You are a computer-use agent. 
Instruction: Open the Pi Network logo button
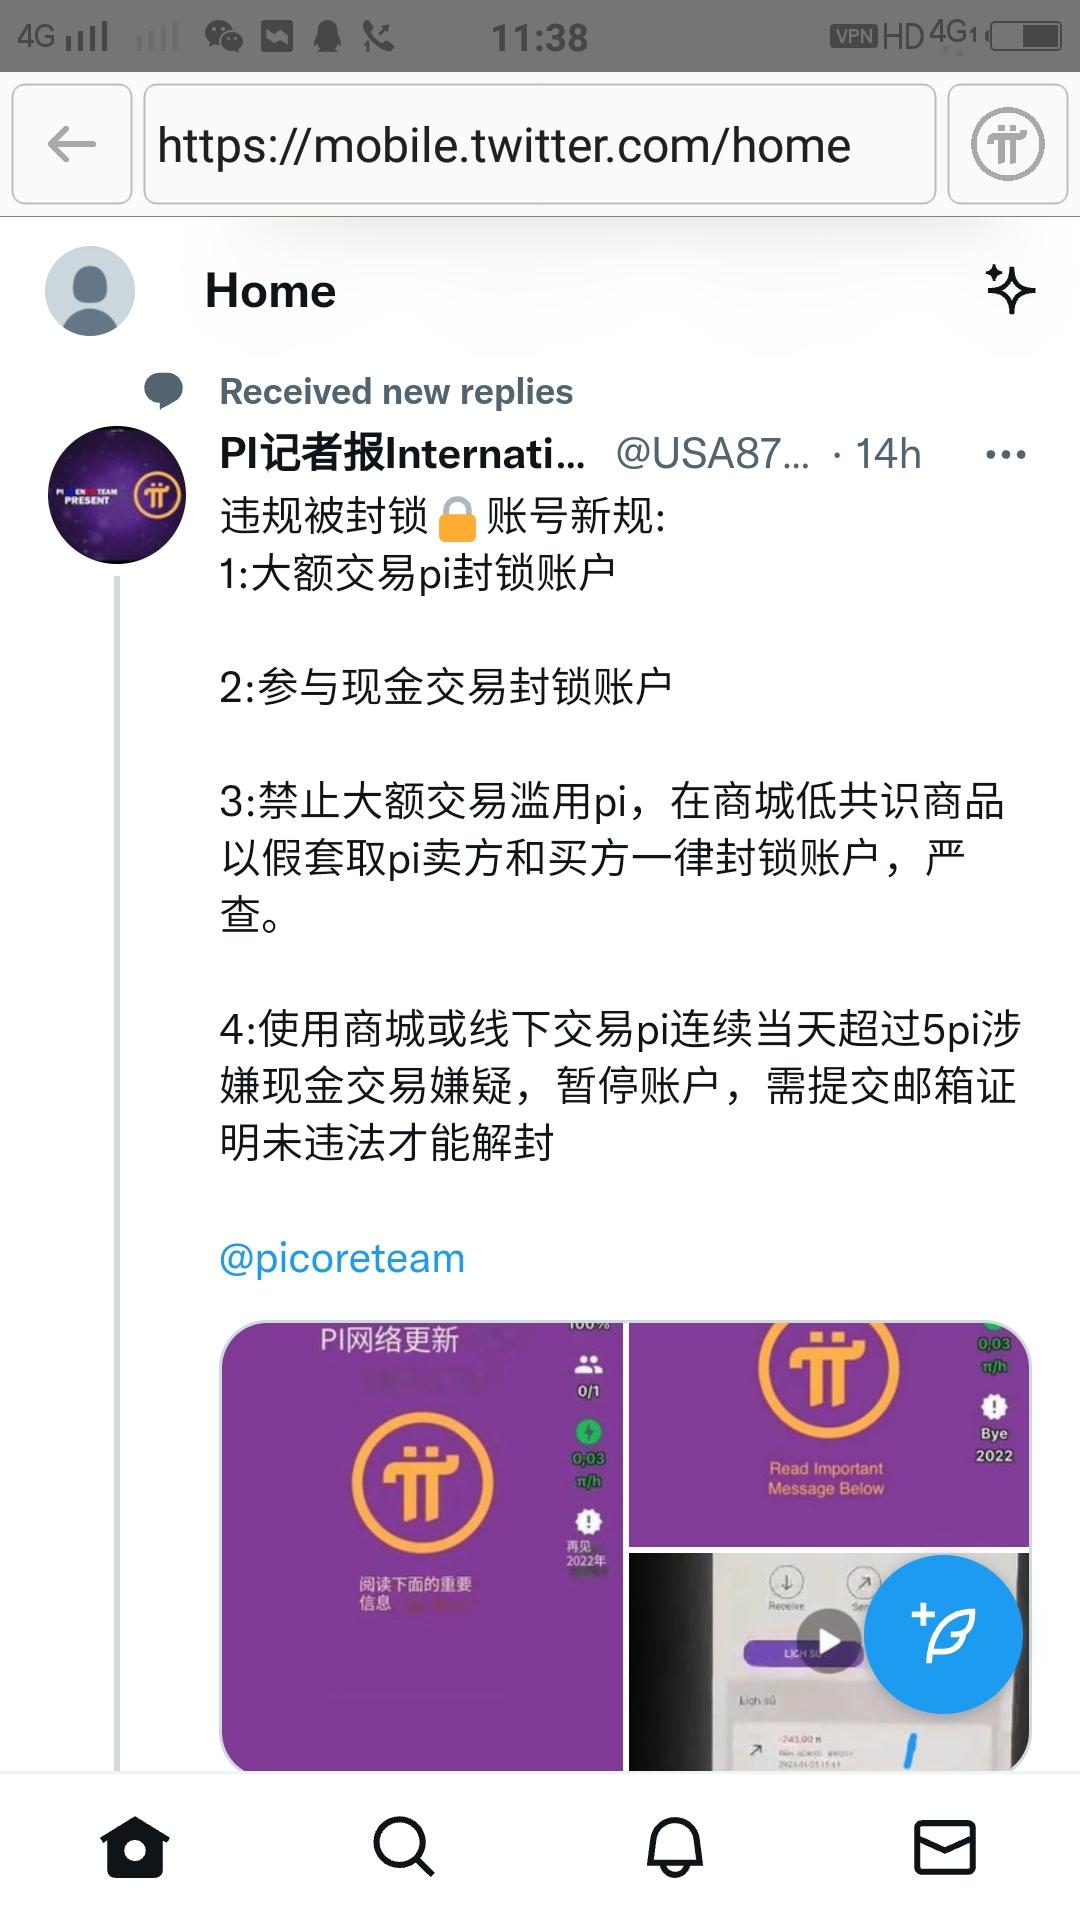1007,144
